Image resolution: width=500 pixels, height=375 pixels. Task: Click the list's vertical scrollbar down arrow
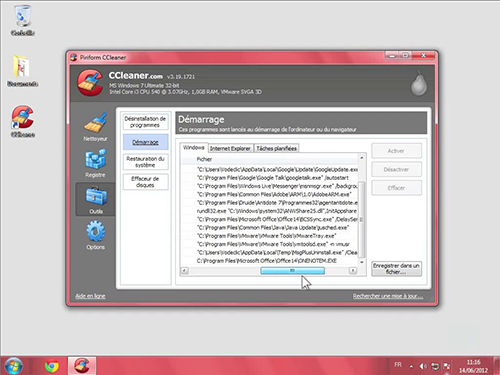(x=362, y=262)
